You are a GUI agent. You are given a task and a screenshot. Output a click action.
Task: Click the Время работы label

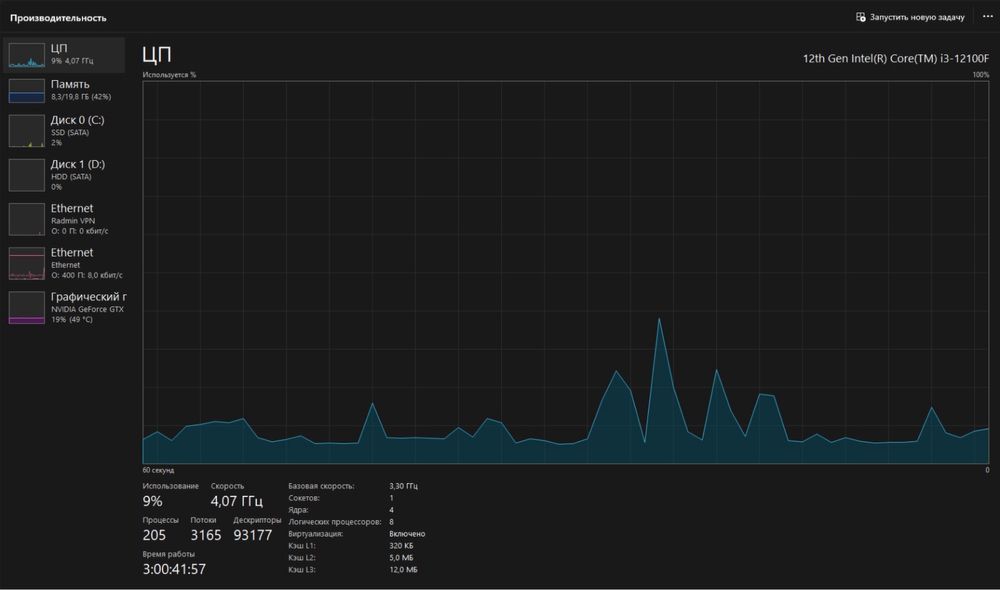click(168, 554)
